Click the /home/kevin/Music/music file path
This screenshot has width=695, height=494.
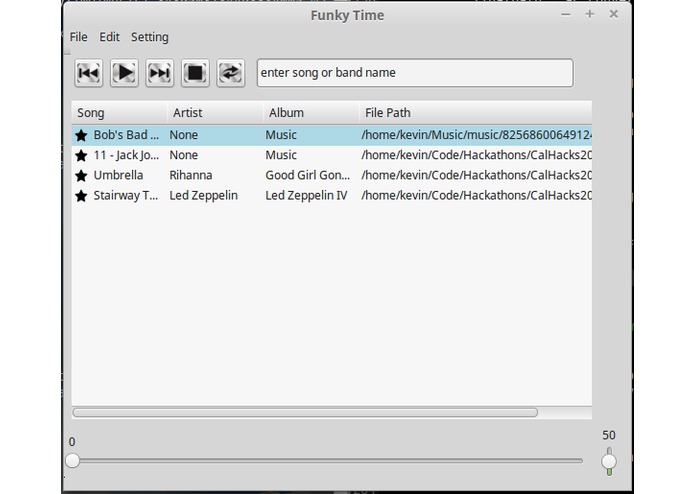coord(476,135)
